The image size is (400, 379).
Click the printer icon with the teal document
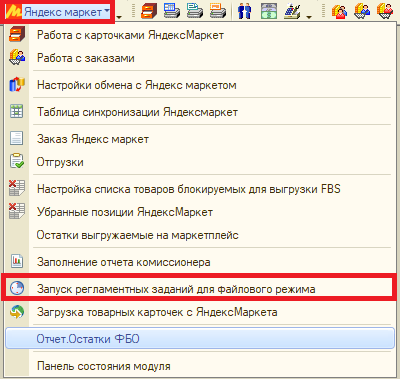pos(195,11)
